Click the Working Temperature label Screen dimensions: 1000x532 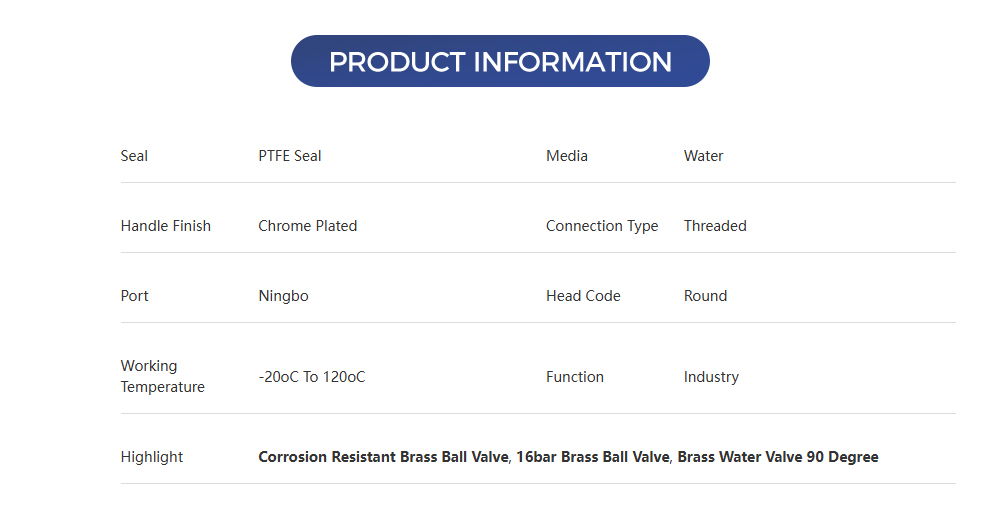click(x=162, y=376)
